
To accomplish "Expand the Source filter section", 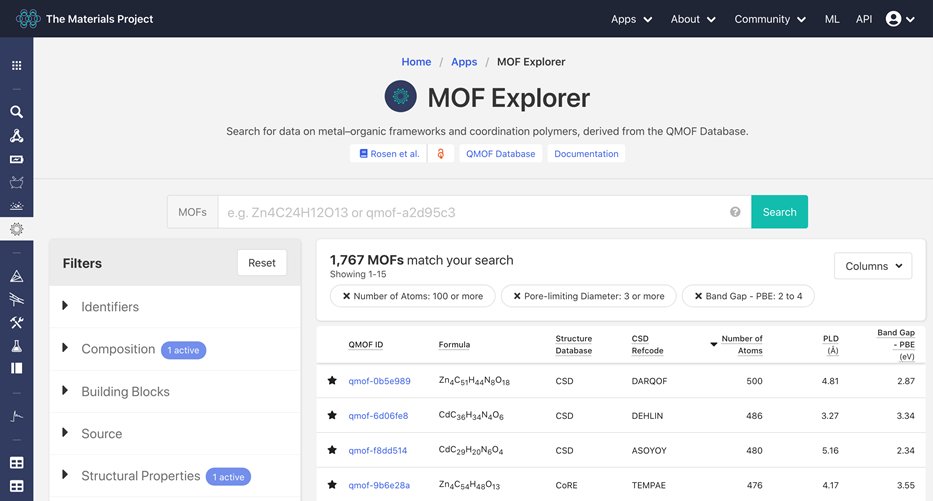I will 175,434.
